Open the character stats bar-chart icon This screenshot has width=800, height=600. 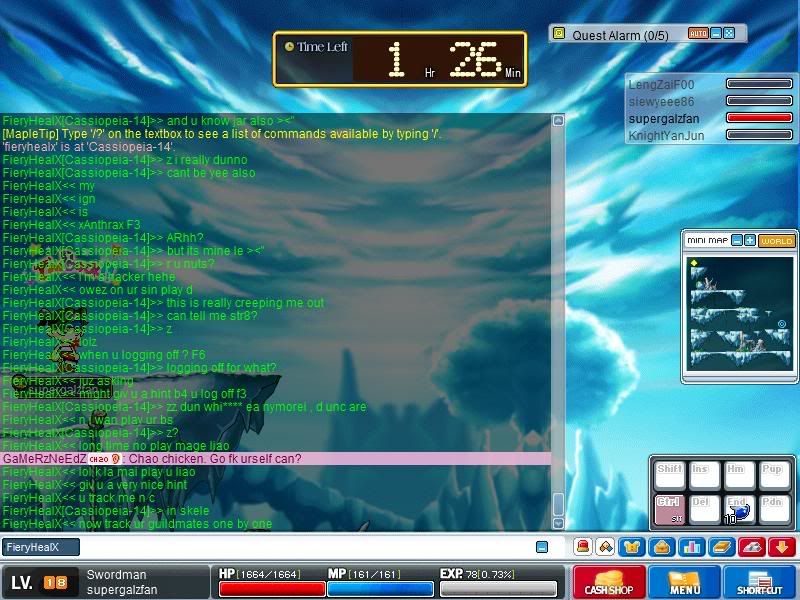tap(690, 547)
